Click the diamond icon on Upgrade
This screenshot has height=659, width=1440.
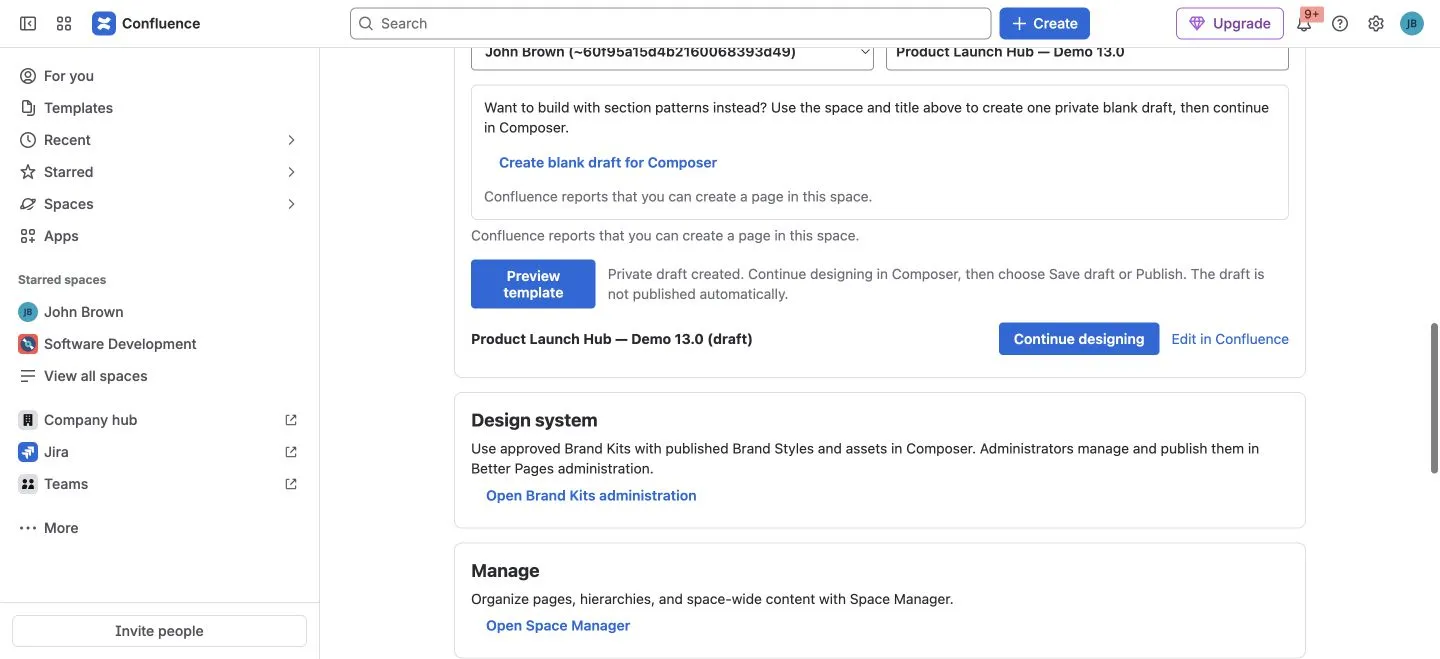pyautogui.click(x=1197, y=24)
